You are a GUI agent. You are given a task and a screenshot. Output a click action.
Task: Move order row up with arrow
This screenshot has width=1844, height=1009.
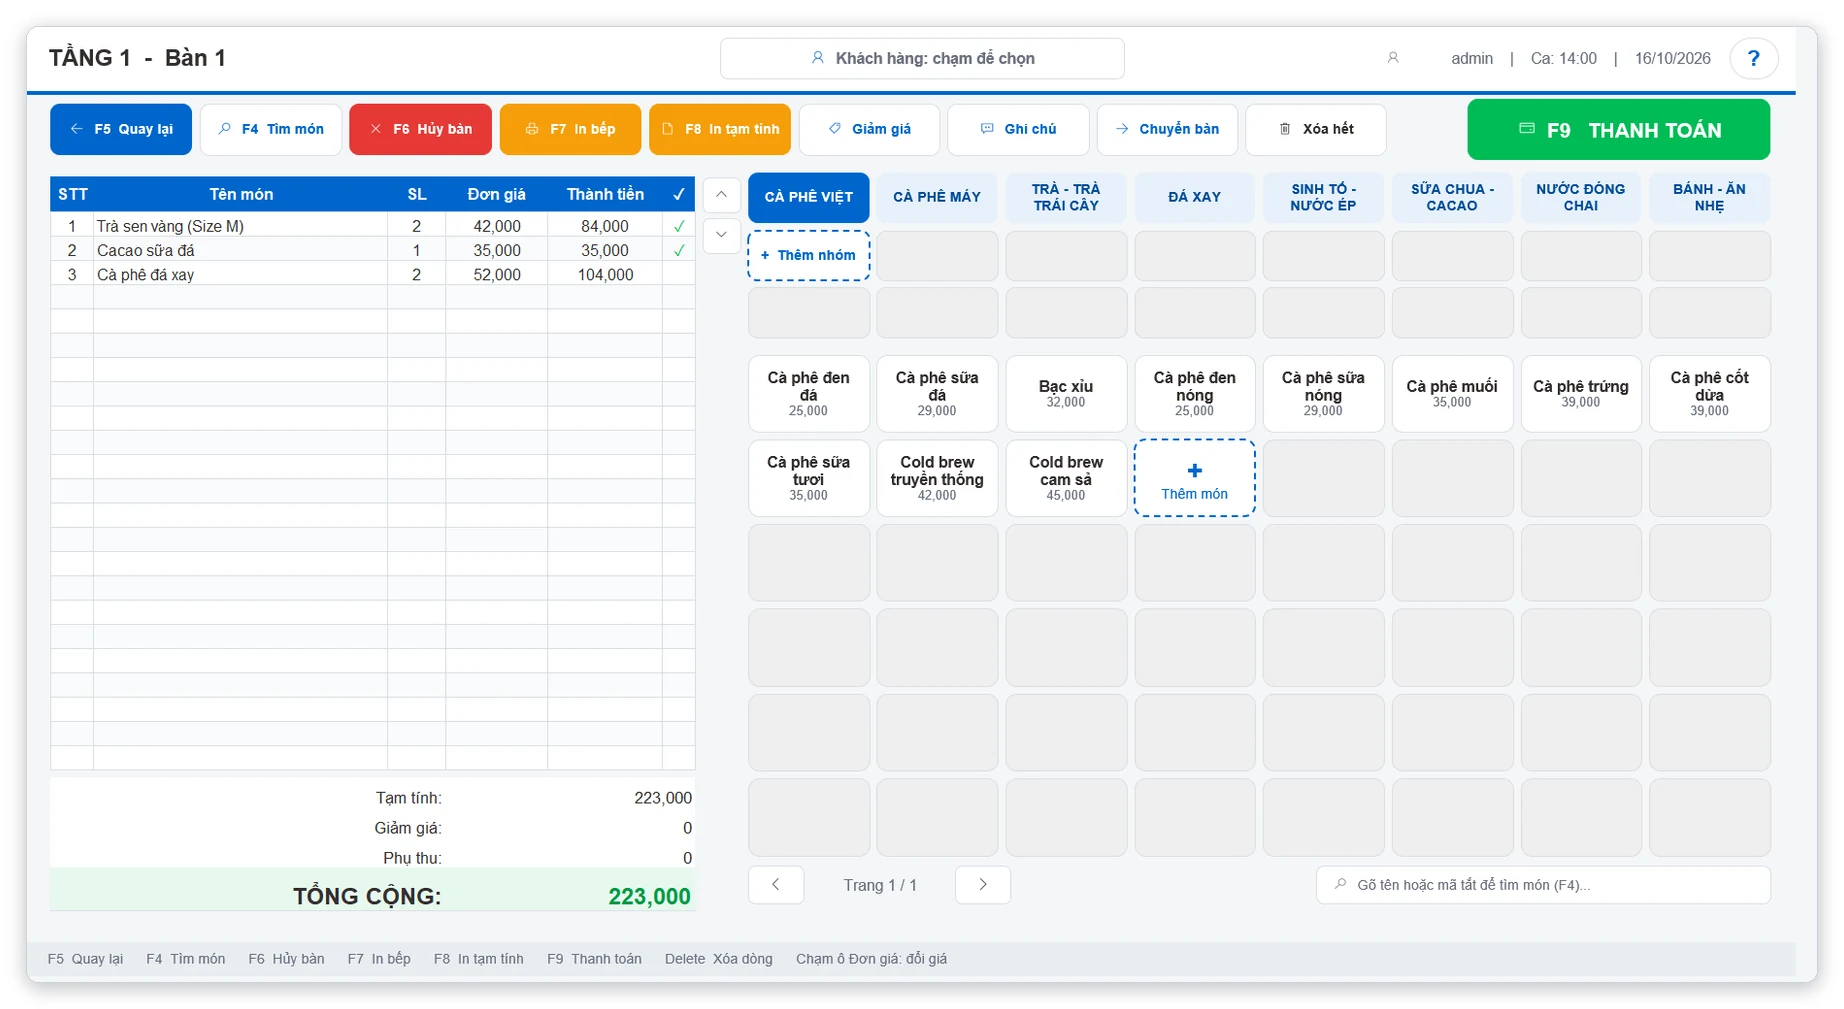tap(721, 194)
